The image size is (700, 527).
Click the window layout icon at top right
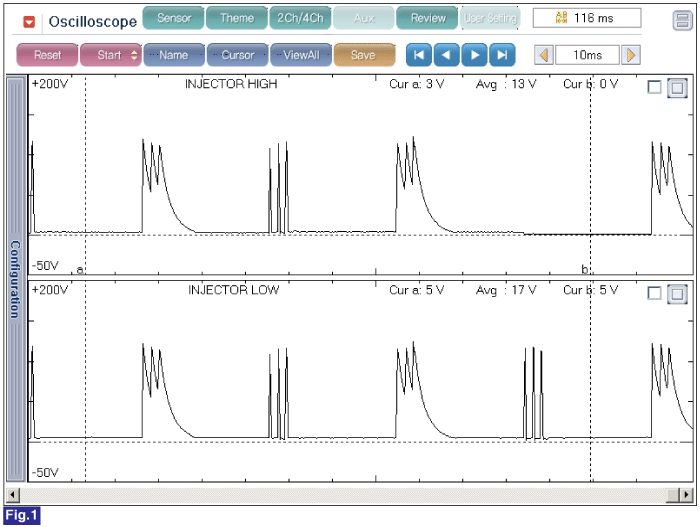(x=683, y=20)
